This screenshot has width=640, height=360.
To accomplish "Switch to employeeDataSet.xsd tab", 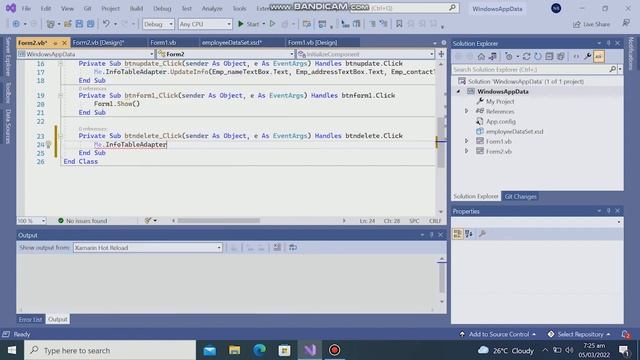I will pos(232,42).
